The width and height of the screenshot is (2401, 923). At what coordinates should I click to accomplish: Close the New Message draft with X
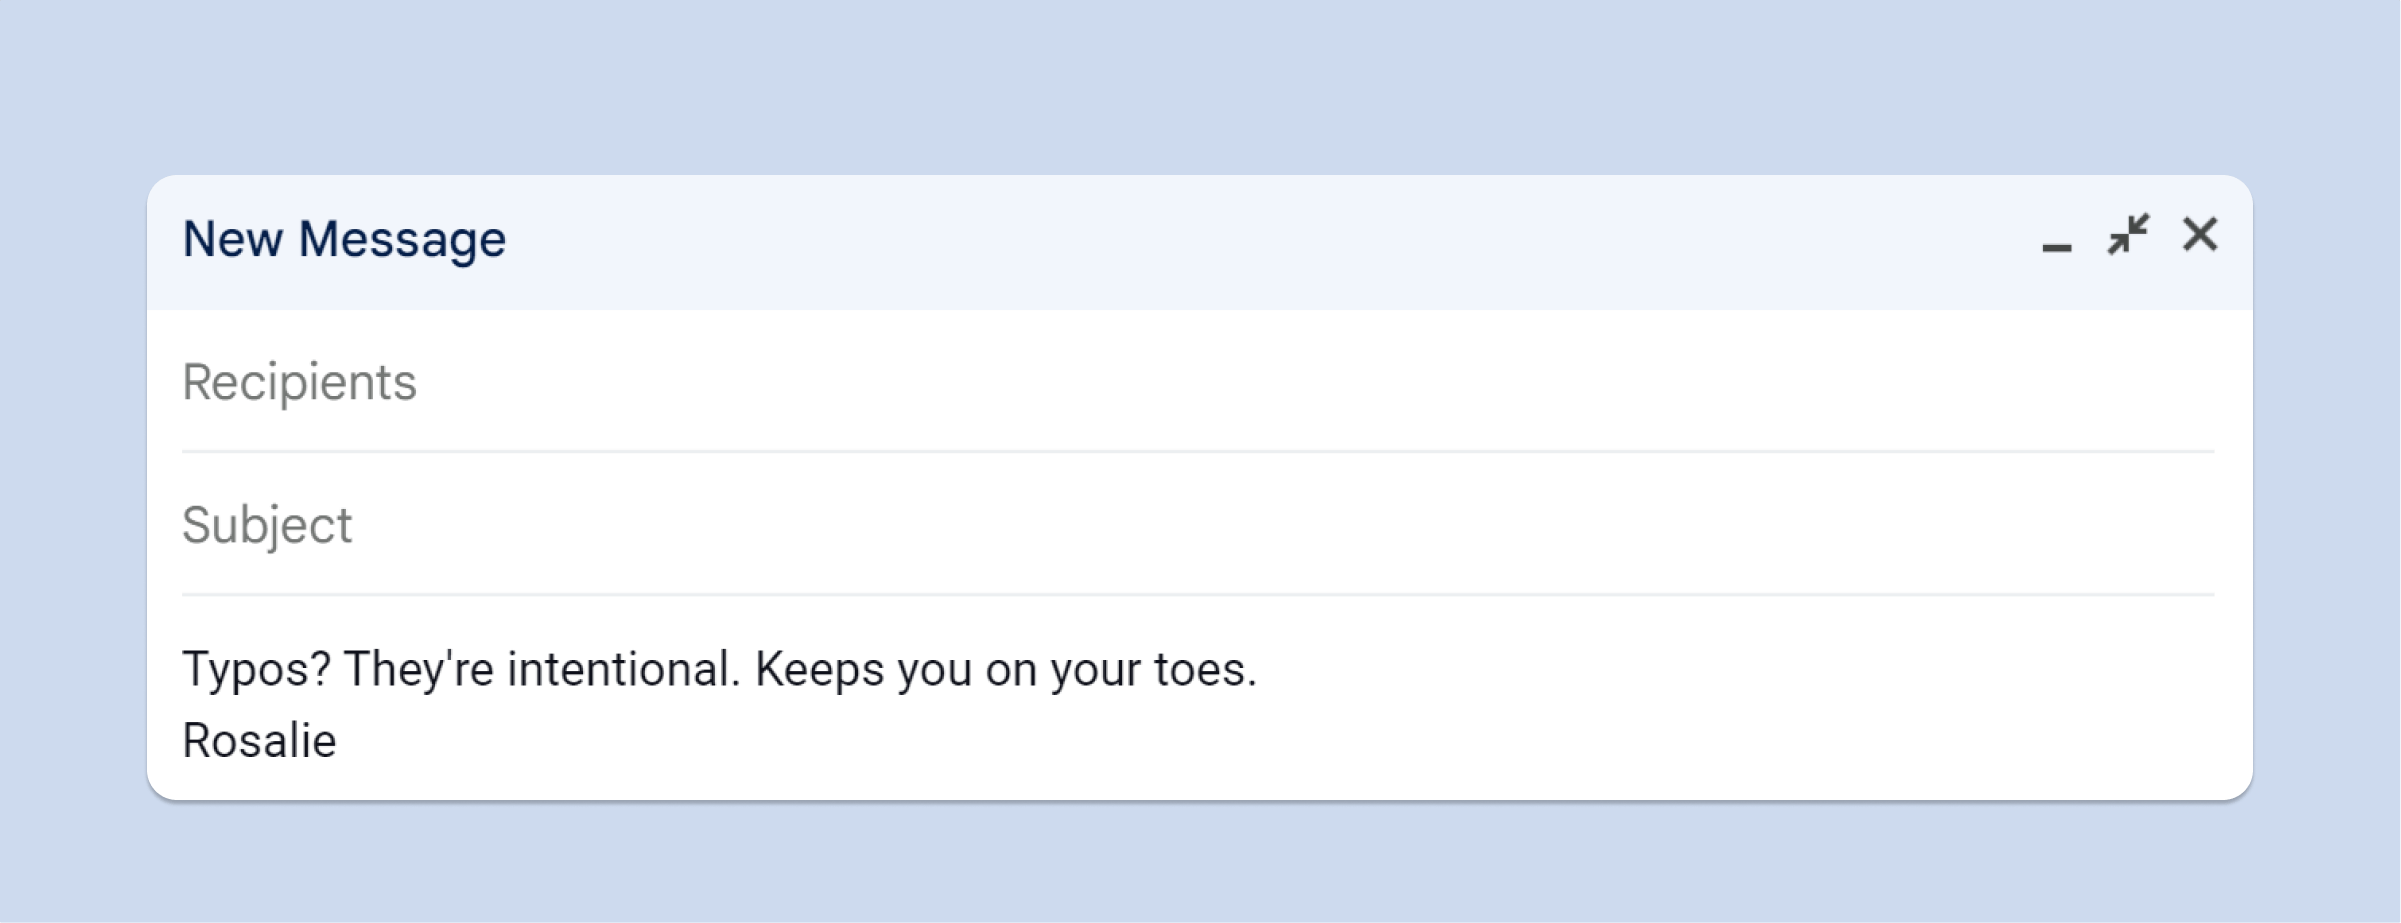pyautogui.click(x=2200, y=236)
